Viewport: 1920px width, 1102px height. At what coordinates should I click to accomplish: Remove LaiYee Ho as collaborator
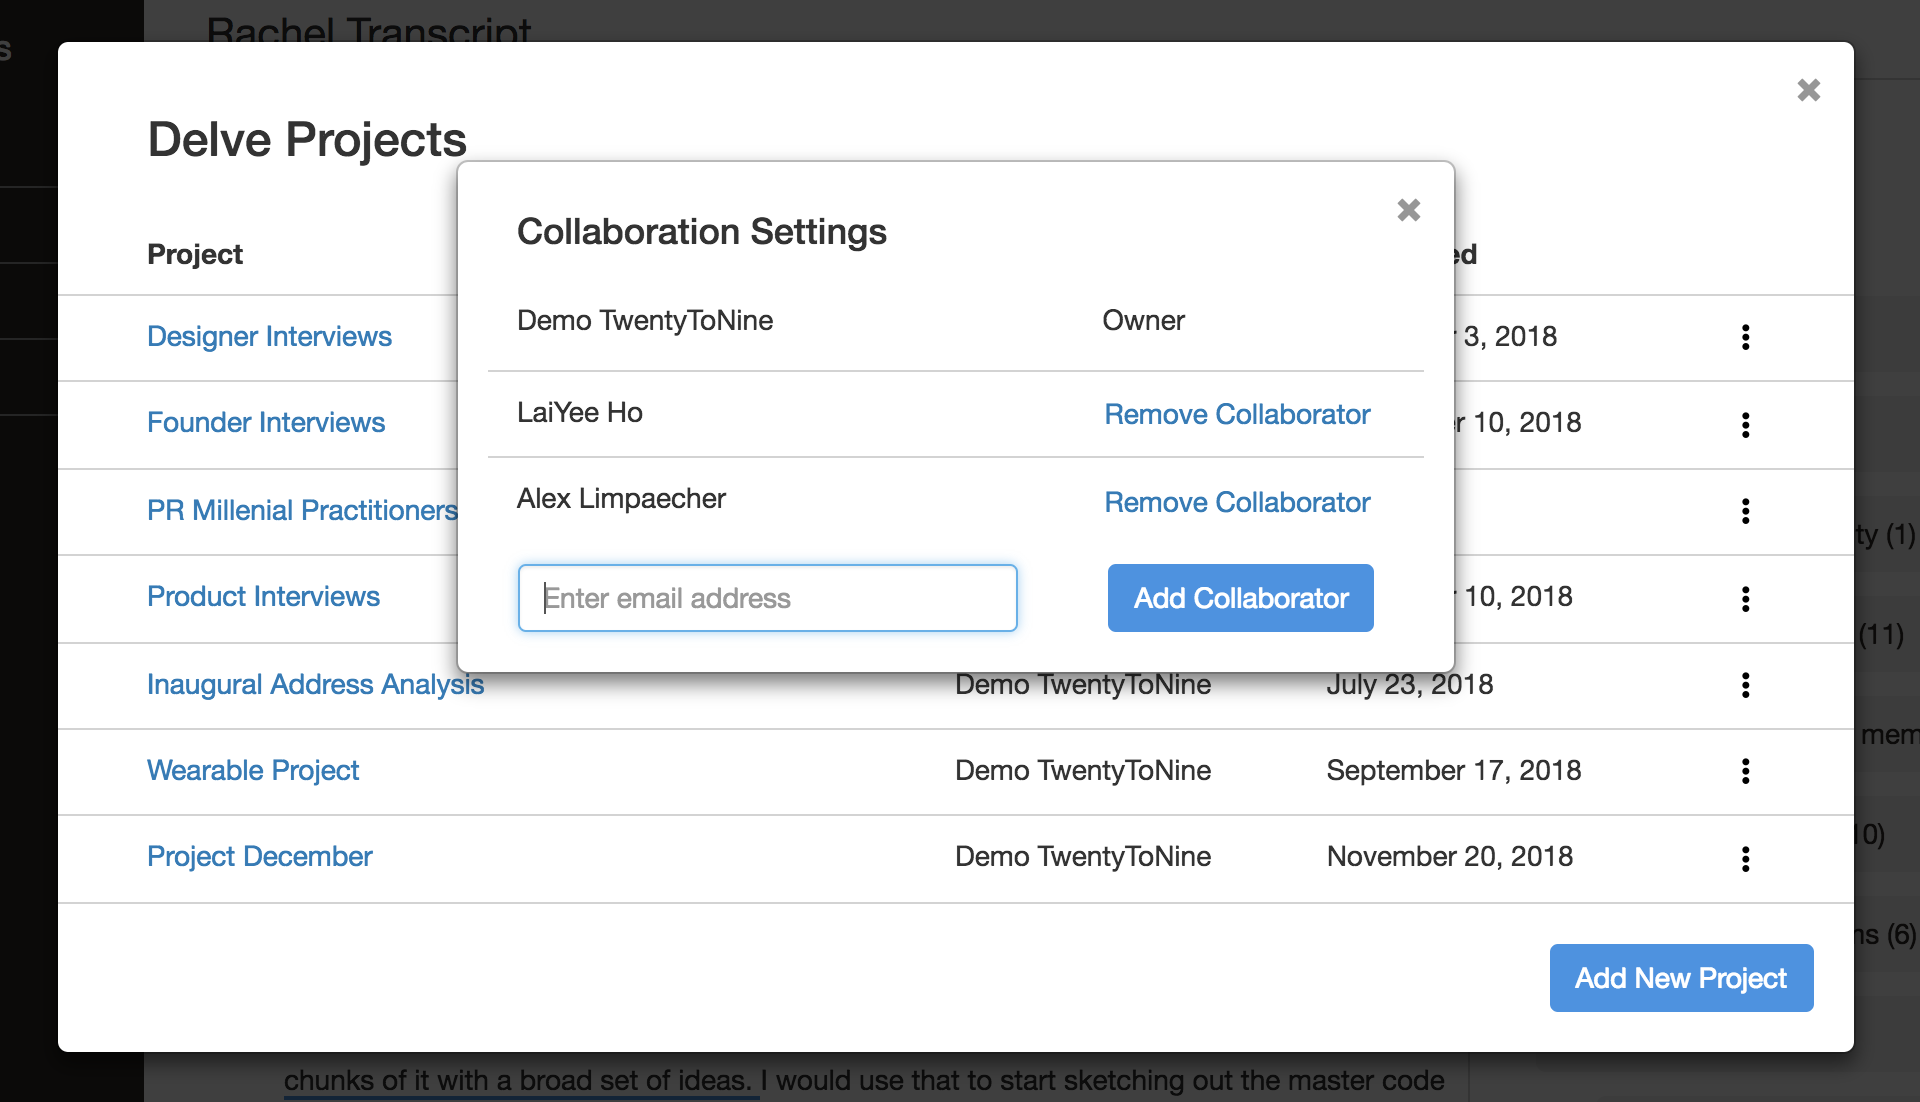1237,414
